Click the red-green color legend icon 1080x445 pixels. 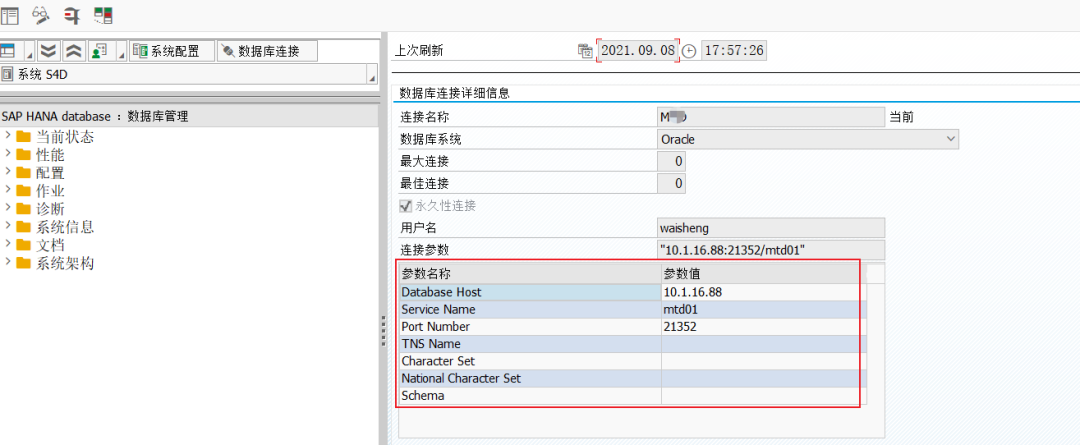point(103,14)
